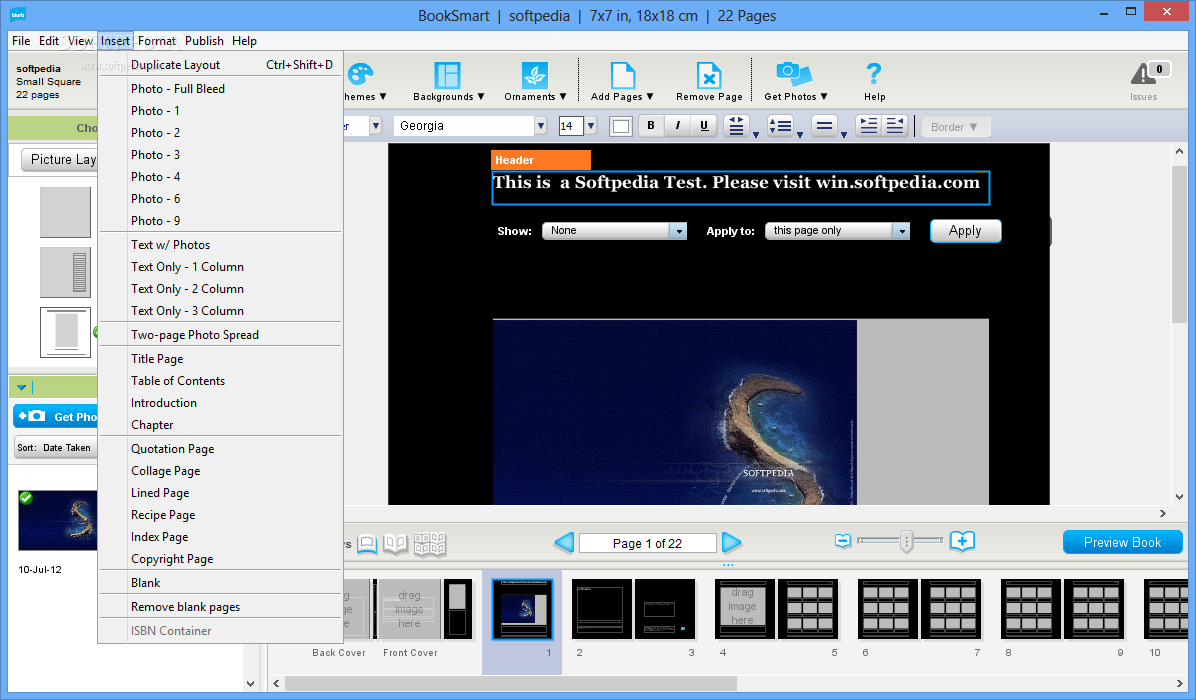Insert Blank page

[220, 583]
